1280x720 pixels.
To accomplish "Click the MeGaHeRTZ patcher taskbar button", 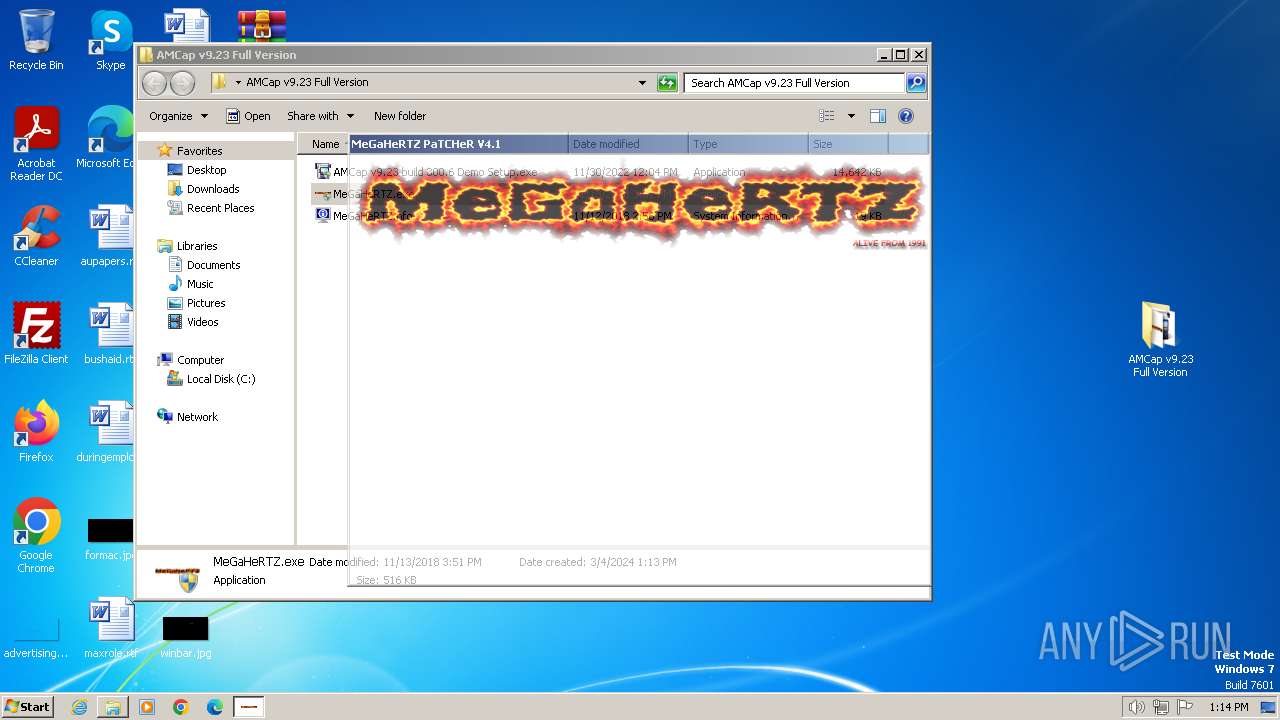I will click(249, 707).
